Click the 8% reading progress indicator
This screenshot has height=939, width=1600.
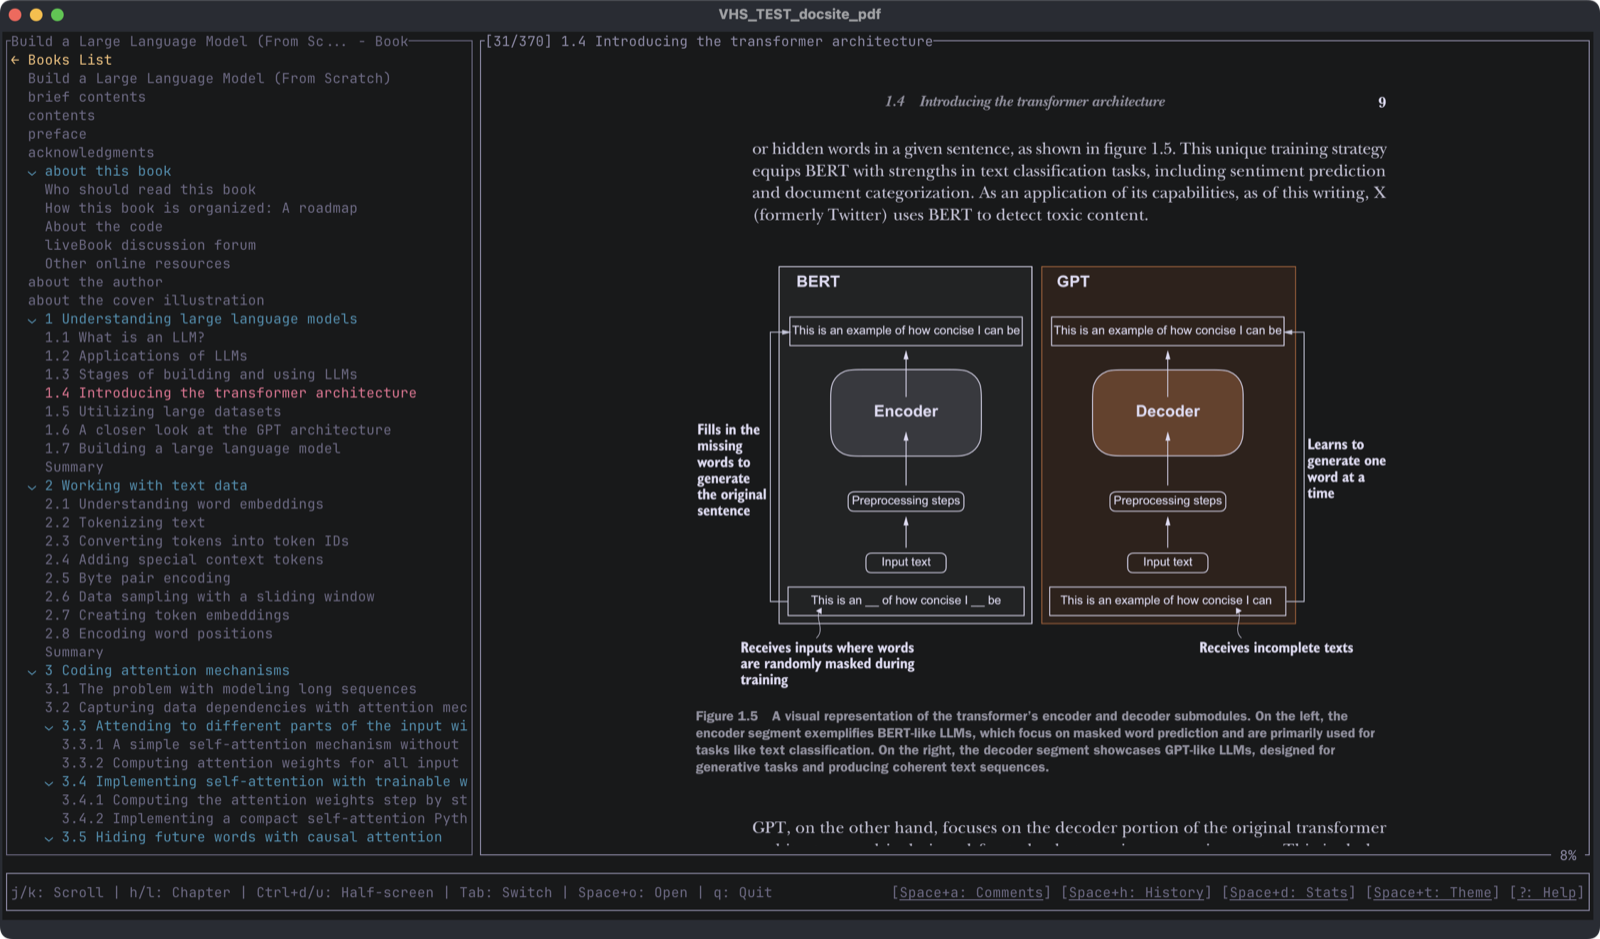(1567, 856)
